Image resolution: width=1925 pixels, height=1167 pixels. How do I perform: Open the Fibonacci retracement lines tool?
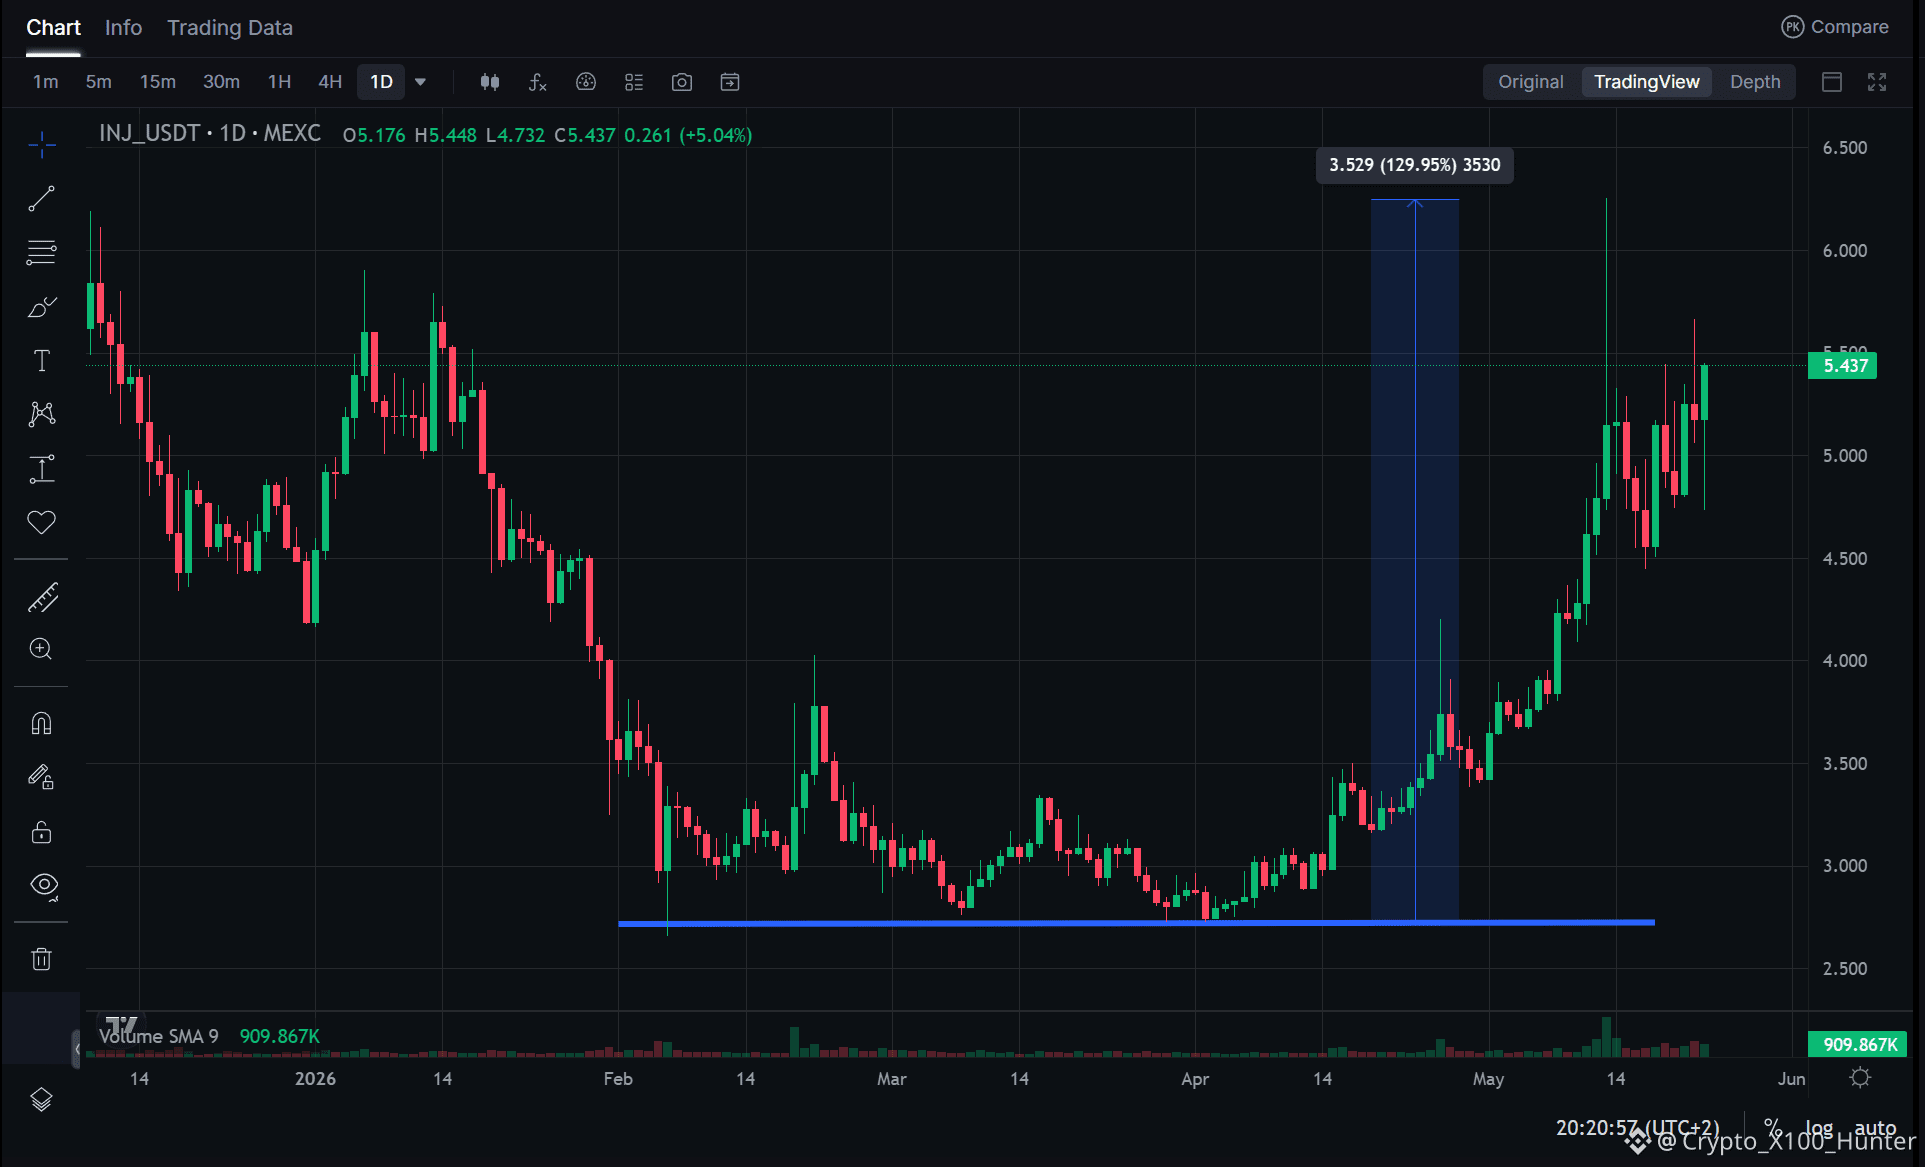tap(42, 252)
